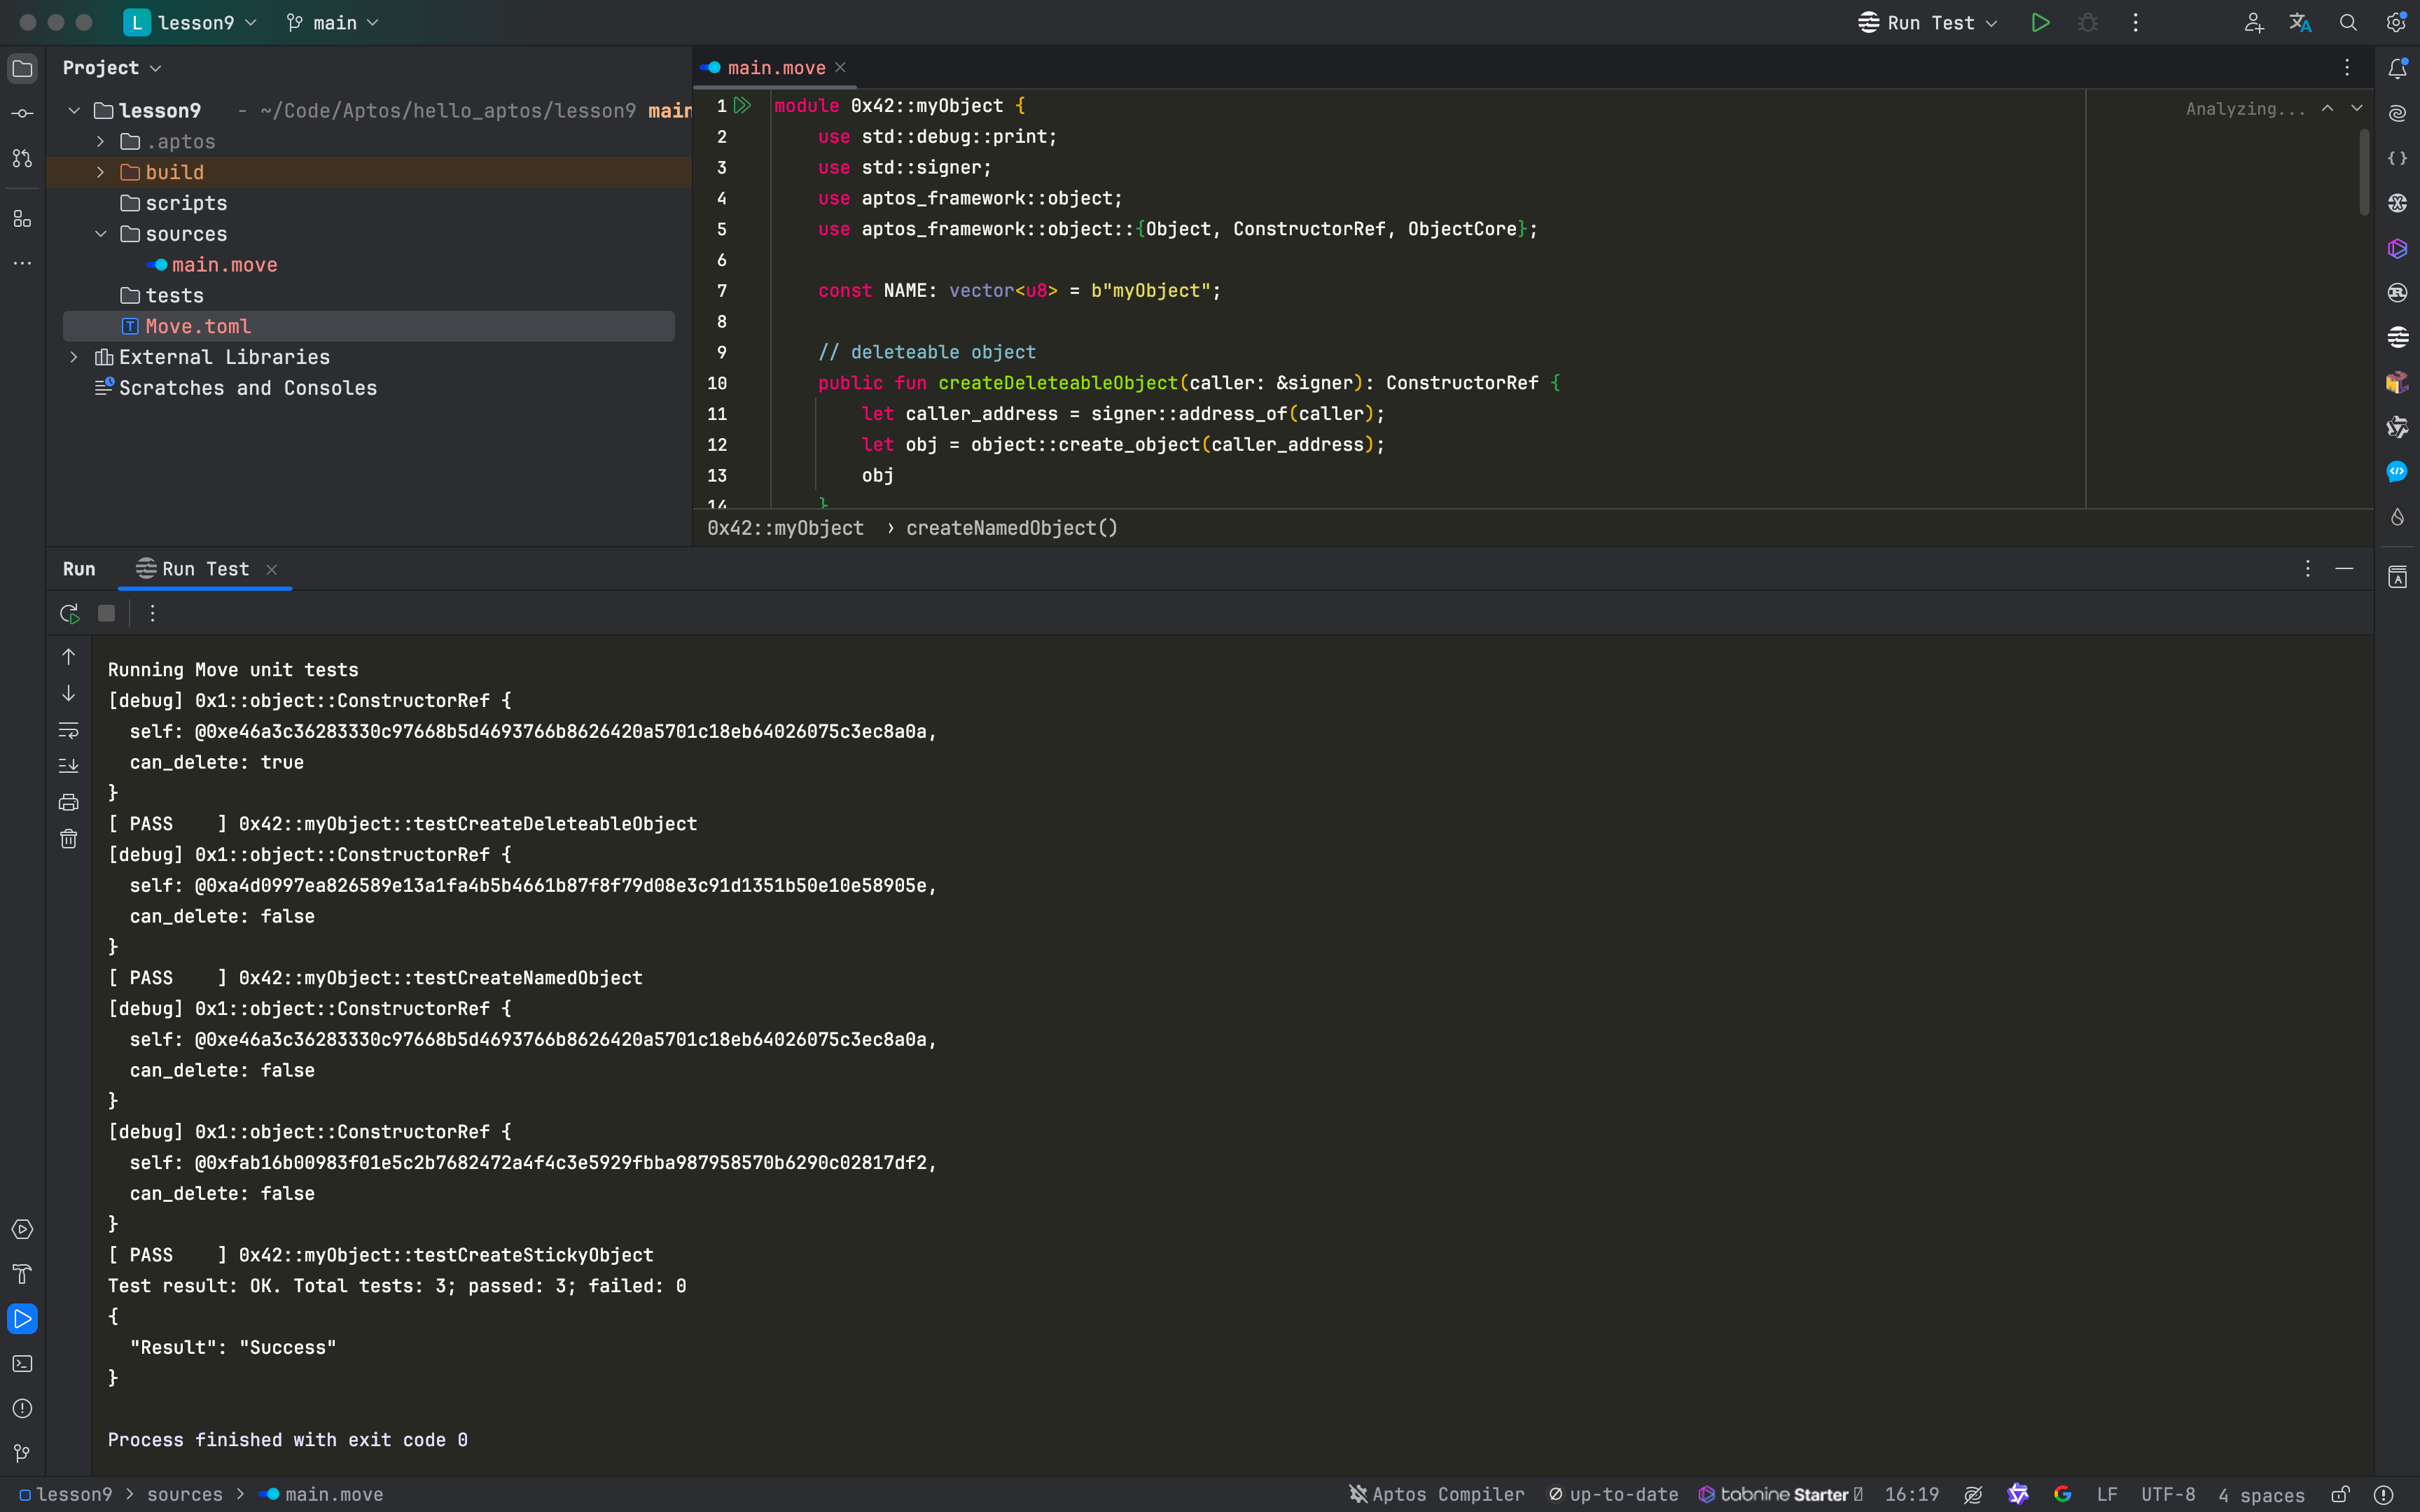The height and width of the screenshot is (1512, 2420).
Task: Open the Terminal tool window icon
Action: coord(22,1364)
